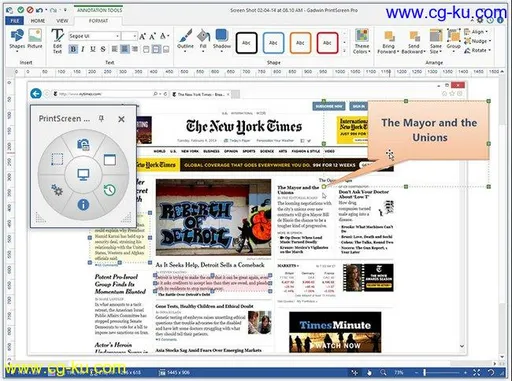Toggle Bold formatting
Image resolution: width=512 pixels, height=381 pixels.
point(73,49)
